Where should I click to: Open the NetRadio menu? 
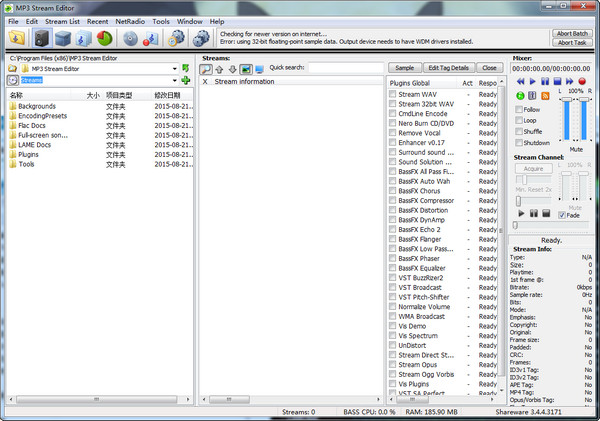[x=129, y=21]
